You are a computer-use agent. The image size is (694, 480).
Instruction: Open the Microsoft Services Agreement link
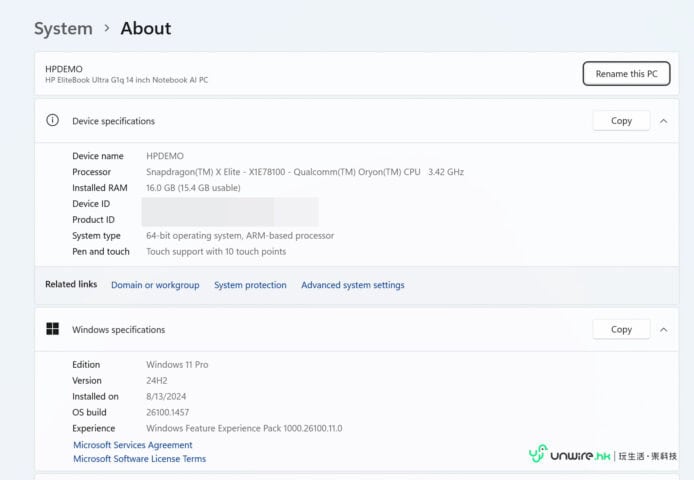[x=133, y=445]
